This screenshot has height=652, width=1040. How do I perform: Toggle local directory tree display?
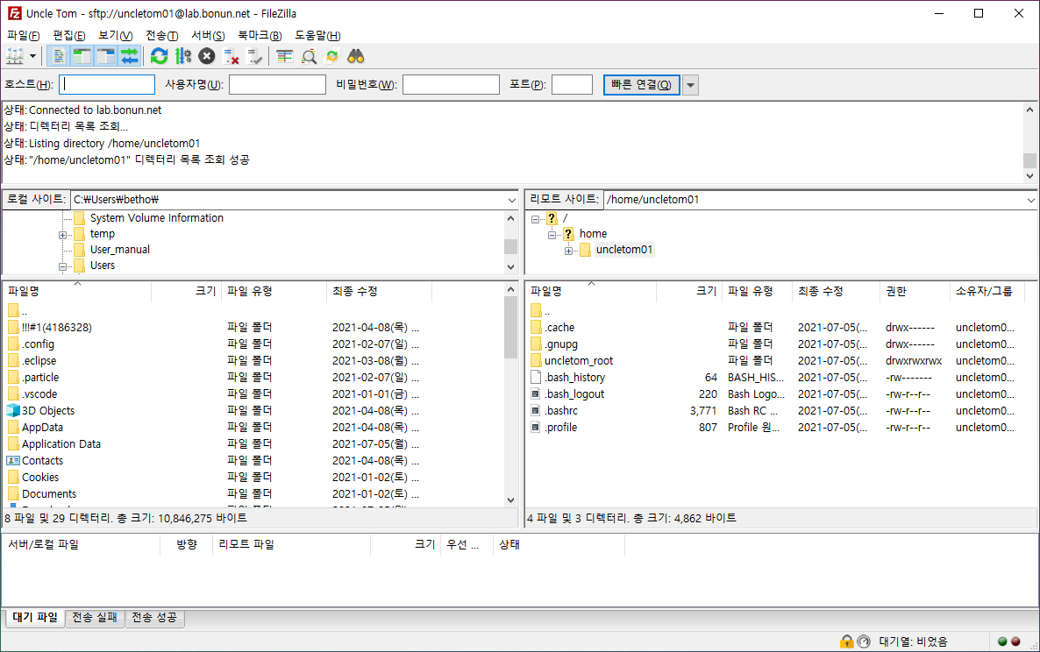82,56
